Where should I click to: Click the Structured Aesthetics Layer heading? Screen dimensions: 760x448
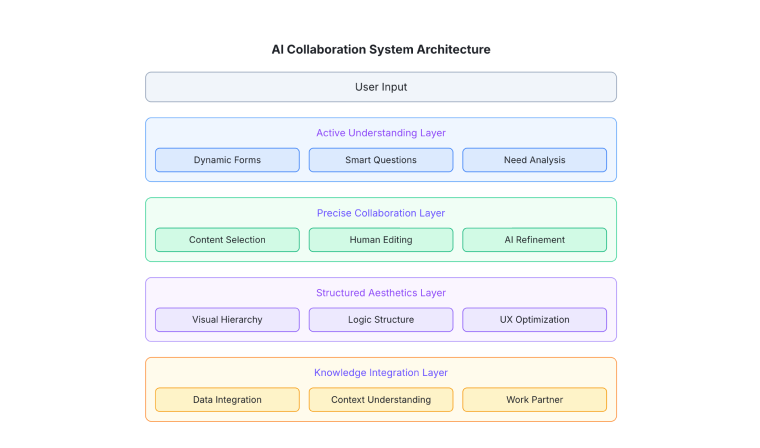pos(381,293)
